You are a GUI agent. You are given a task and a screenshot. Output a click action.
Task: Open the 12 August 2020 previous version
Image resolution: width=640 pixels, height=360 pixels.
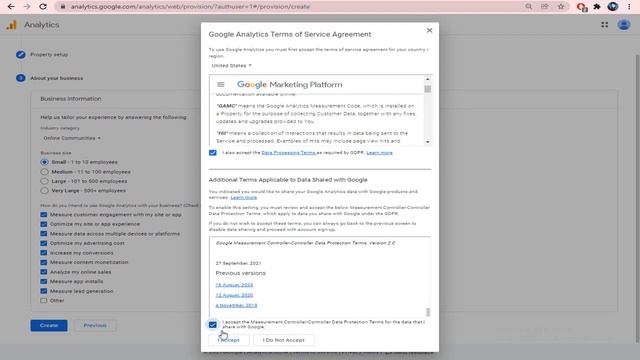(234, 295)
